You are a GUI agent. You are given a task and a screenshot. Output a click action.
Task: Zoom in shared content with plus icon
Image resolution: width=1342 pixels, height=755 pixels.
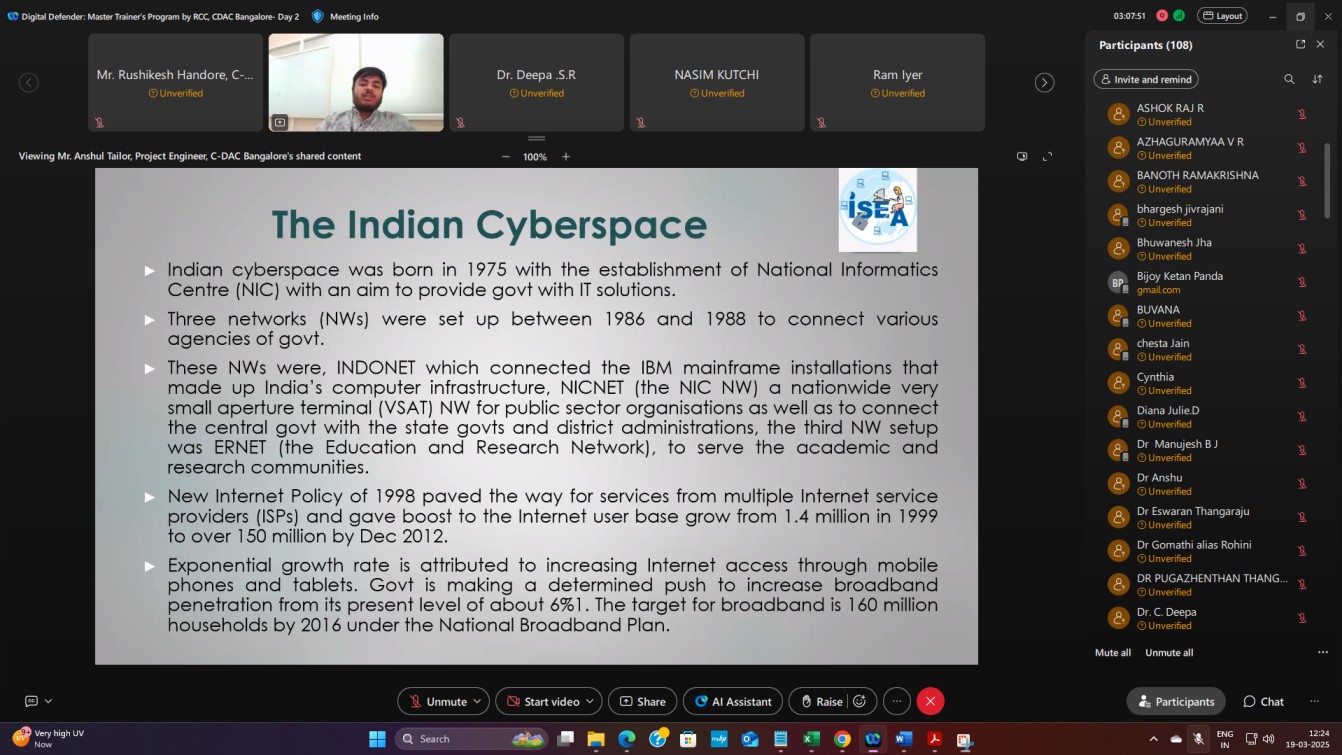(x=566, y=157)
